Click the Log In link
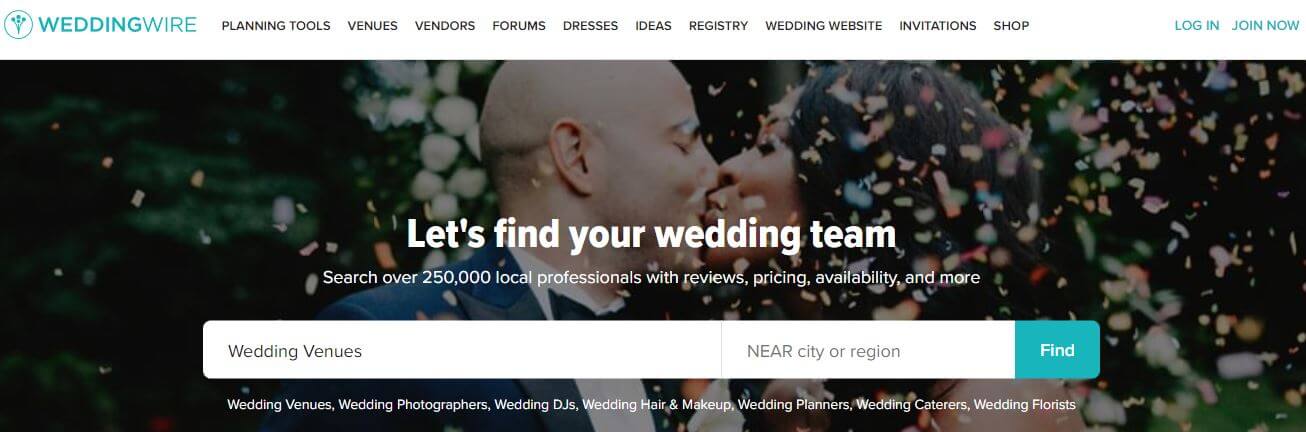 pos(1197,26)
